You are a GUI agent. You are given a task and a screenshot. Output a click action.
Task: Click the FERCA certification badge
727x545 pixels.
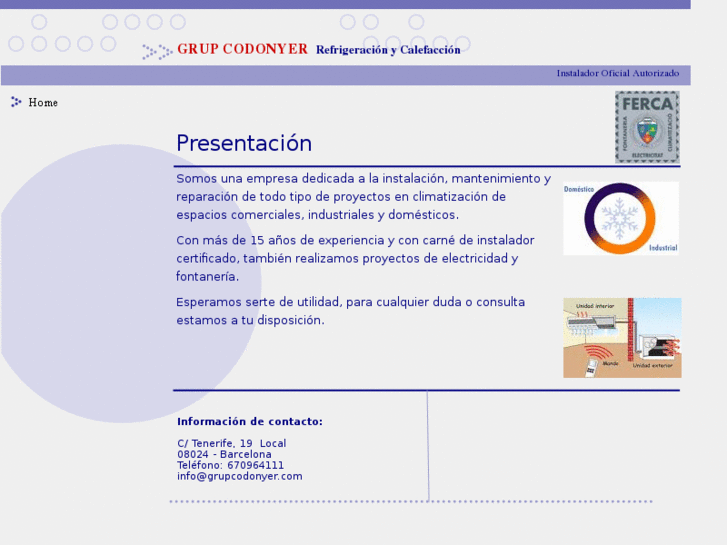[x=647, y=127]
